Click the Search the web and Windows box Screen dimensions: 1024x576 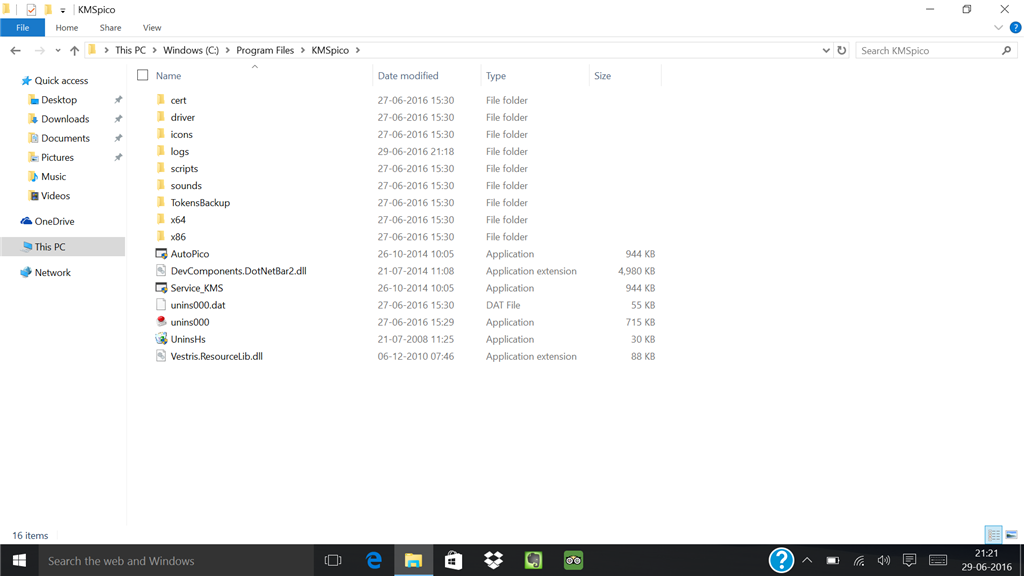(x=176, y=560)
